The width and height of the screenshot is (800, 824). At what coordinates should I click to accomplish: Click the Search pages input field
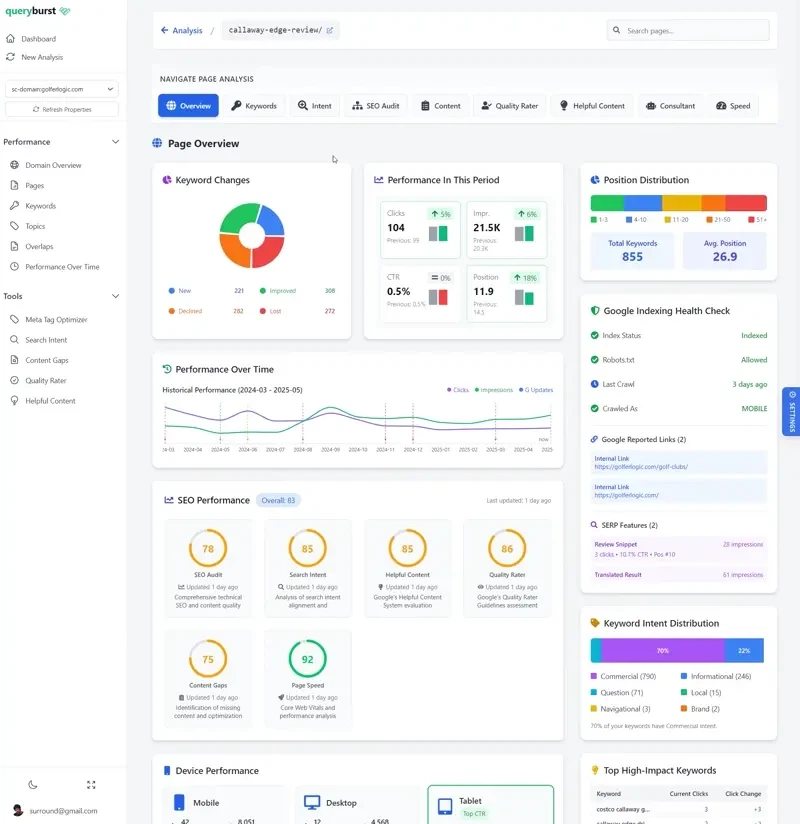point(688,30)
